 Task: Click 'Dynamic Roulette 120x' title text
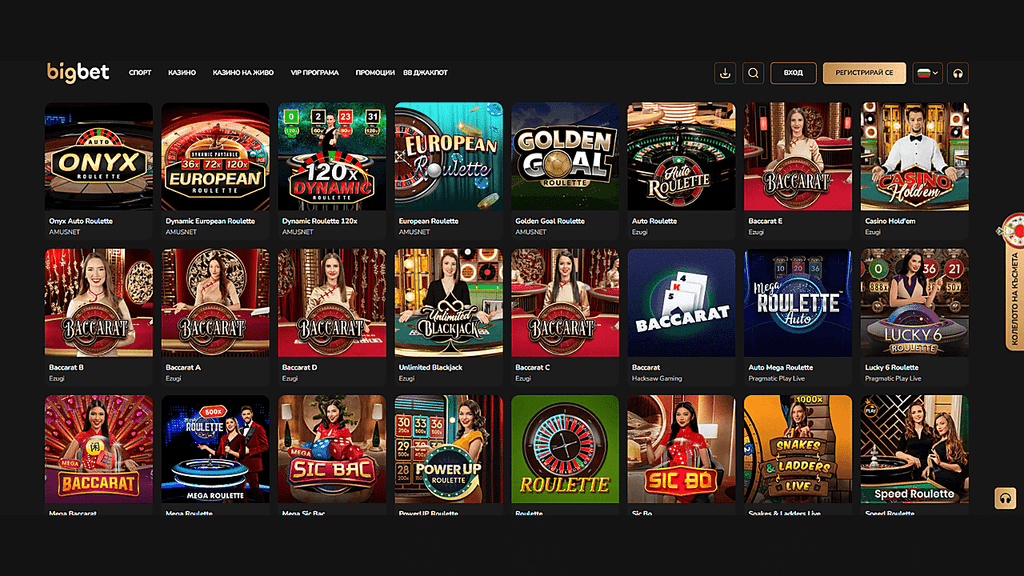(x=320, y=221)
